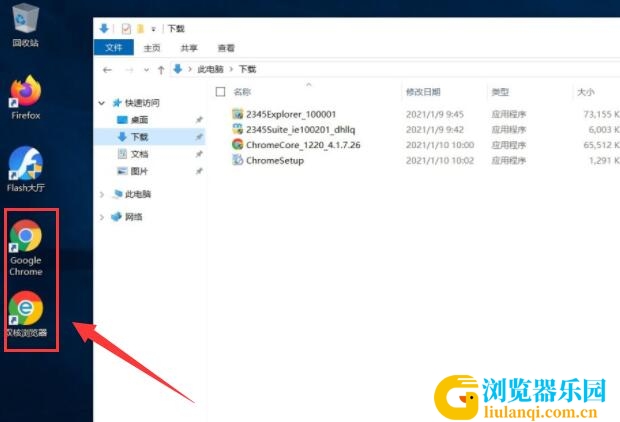Open the Recycle Bin desktop icon
The image size is (620, 422).
(26, 24)
